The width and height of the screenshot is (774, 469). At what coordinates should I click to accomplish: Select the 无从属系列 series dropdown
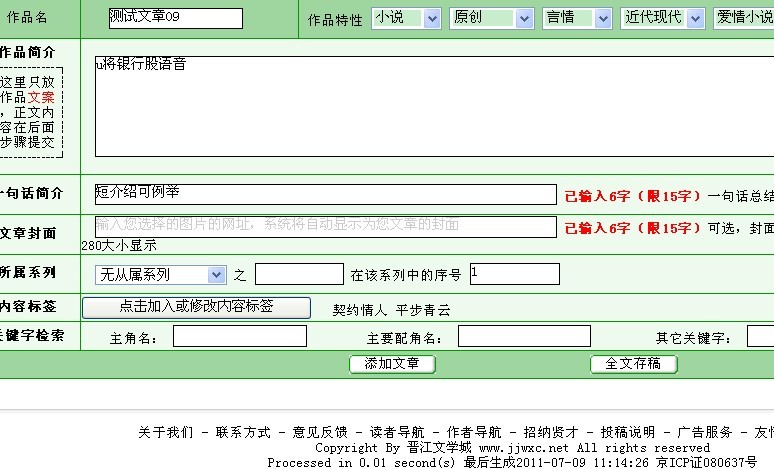pos(160,274)
